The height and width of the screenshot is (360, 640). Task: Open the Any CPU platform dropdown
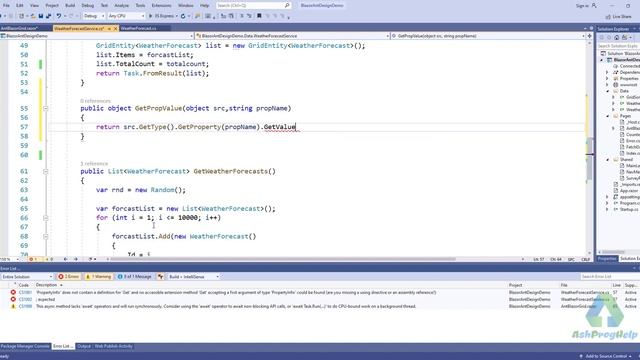click(126, 16)
